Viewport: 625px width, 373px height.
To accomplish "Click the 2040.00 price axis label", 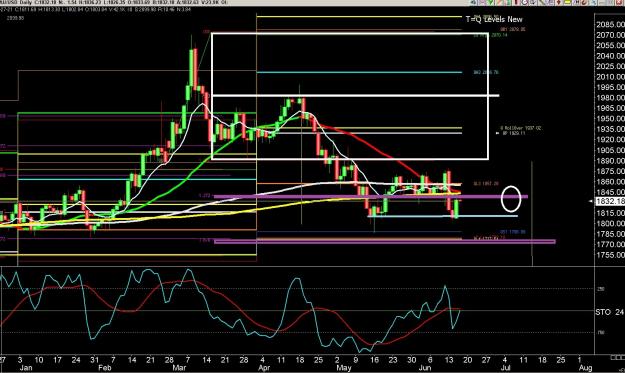I will point(610,56).
